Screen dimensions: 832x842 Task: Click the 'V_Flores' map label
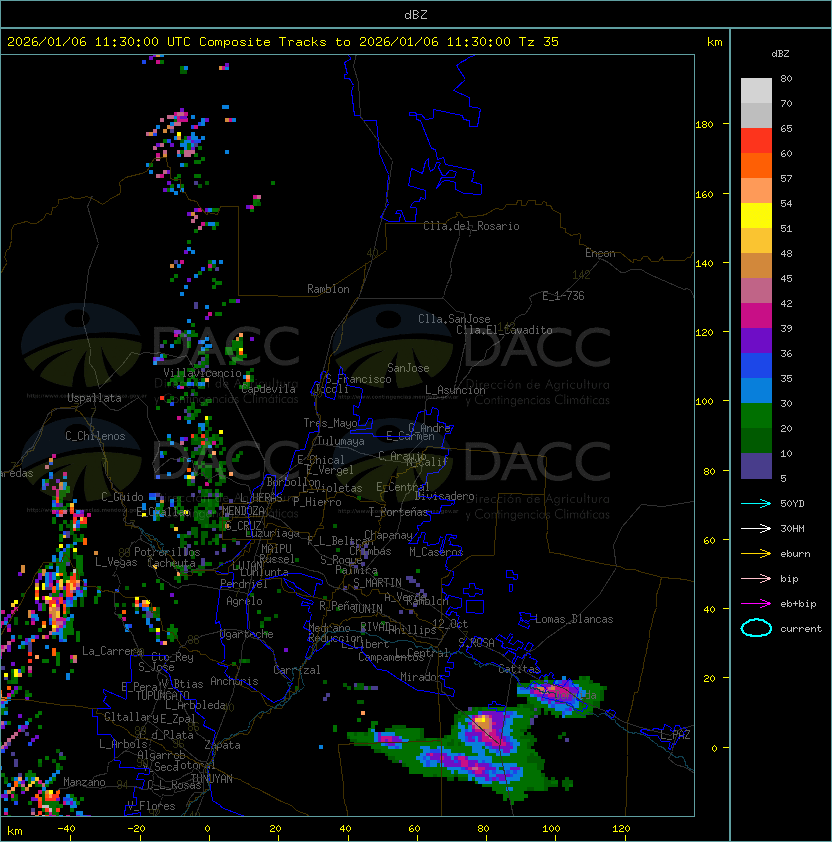pos(151,806)
